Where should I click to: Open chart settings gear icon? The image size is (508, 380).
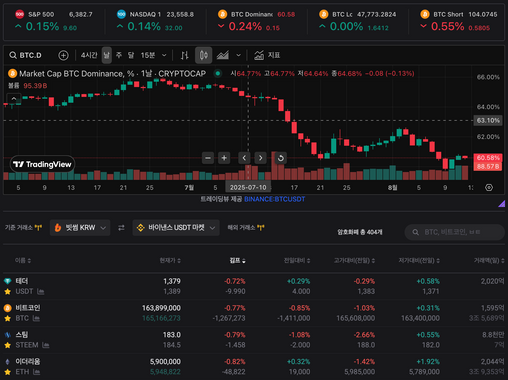point(489,188)
